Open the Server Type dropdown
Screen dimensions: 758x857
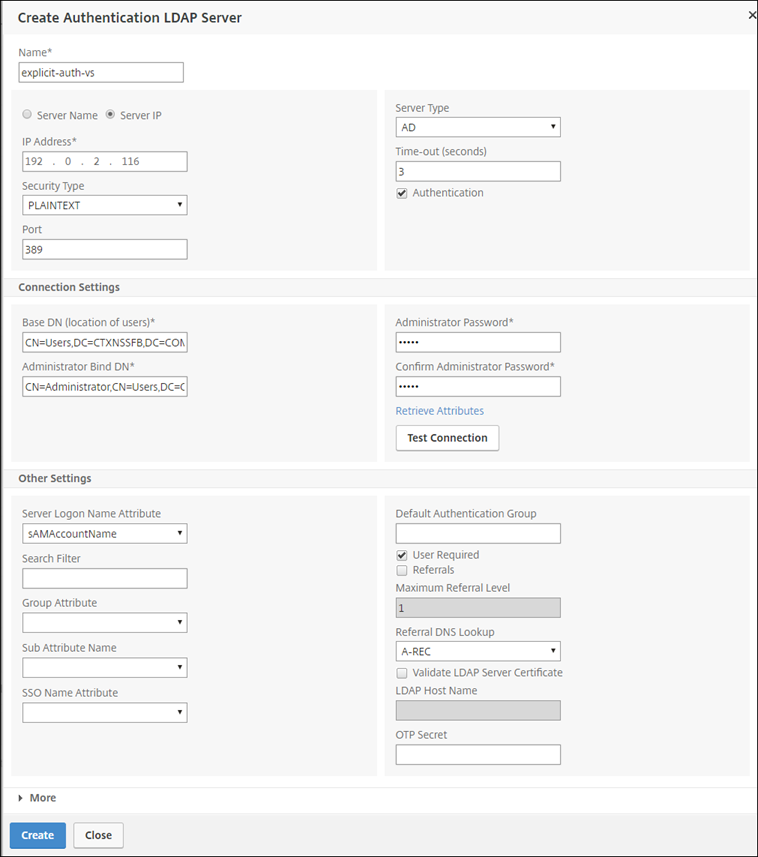(x=477, y=127)
